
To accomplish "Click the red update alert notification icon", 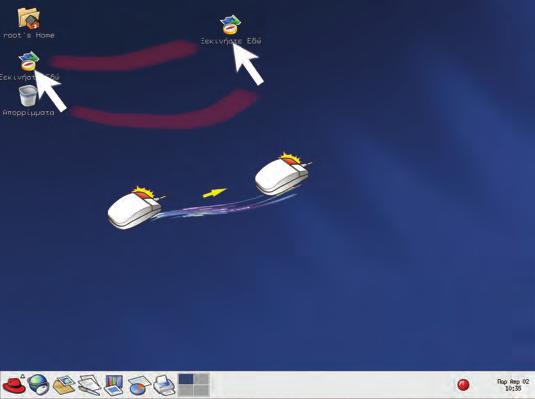I will coord(463,385).
